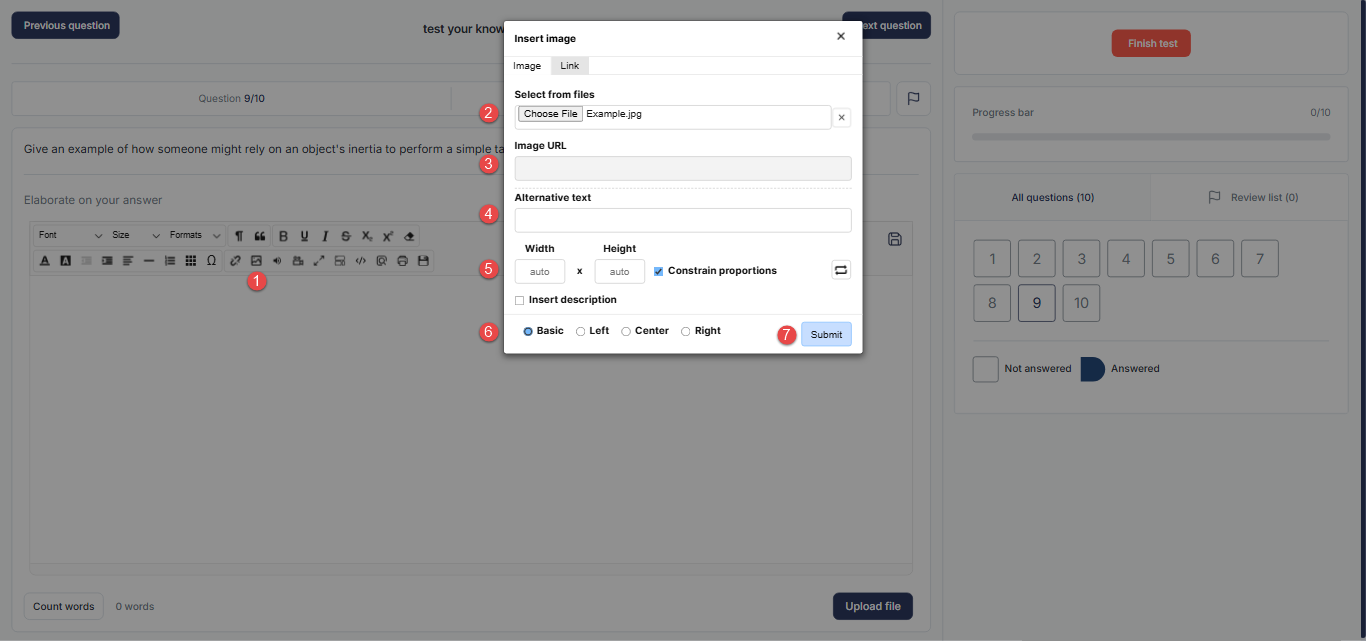Click the print icon in the editor toolbar

pos(402,261)
